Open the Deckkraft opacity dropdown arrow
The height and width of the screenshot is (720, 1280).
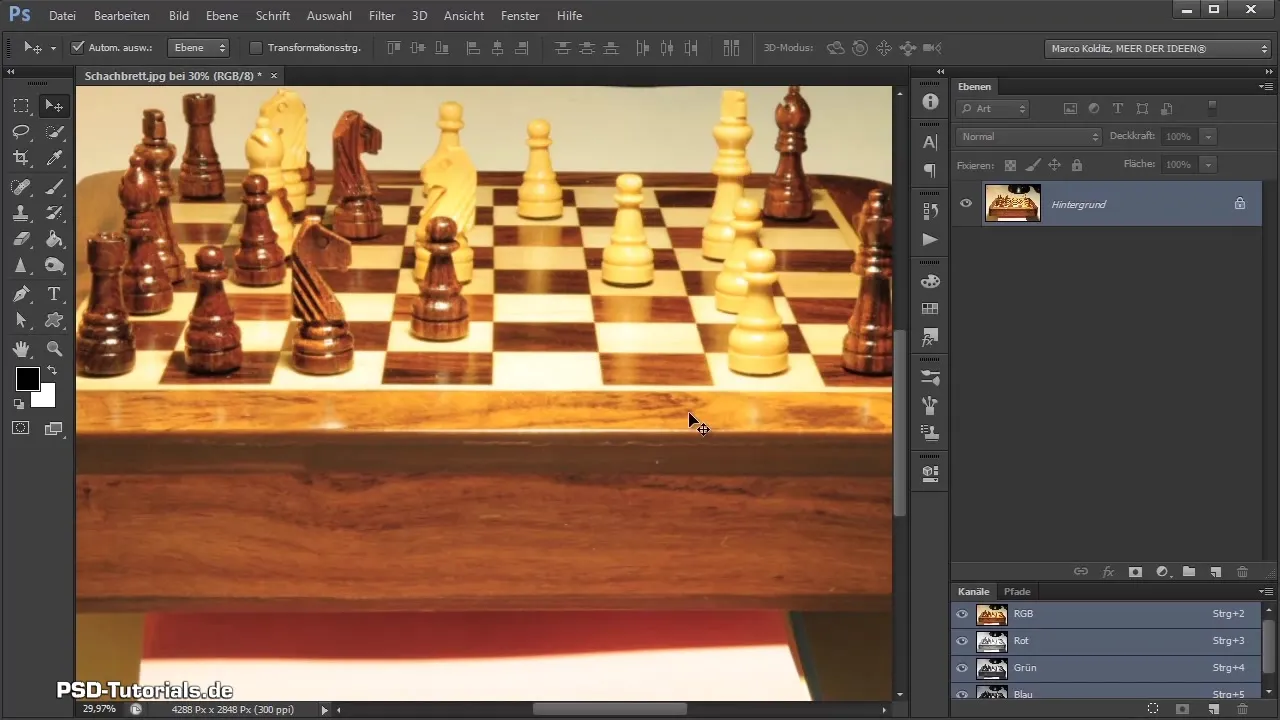(x=1209, y=136)
